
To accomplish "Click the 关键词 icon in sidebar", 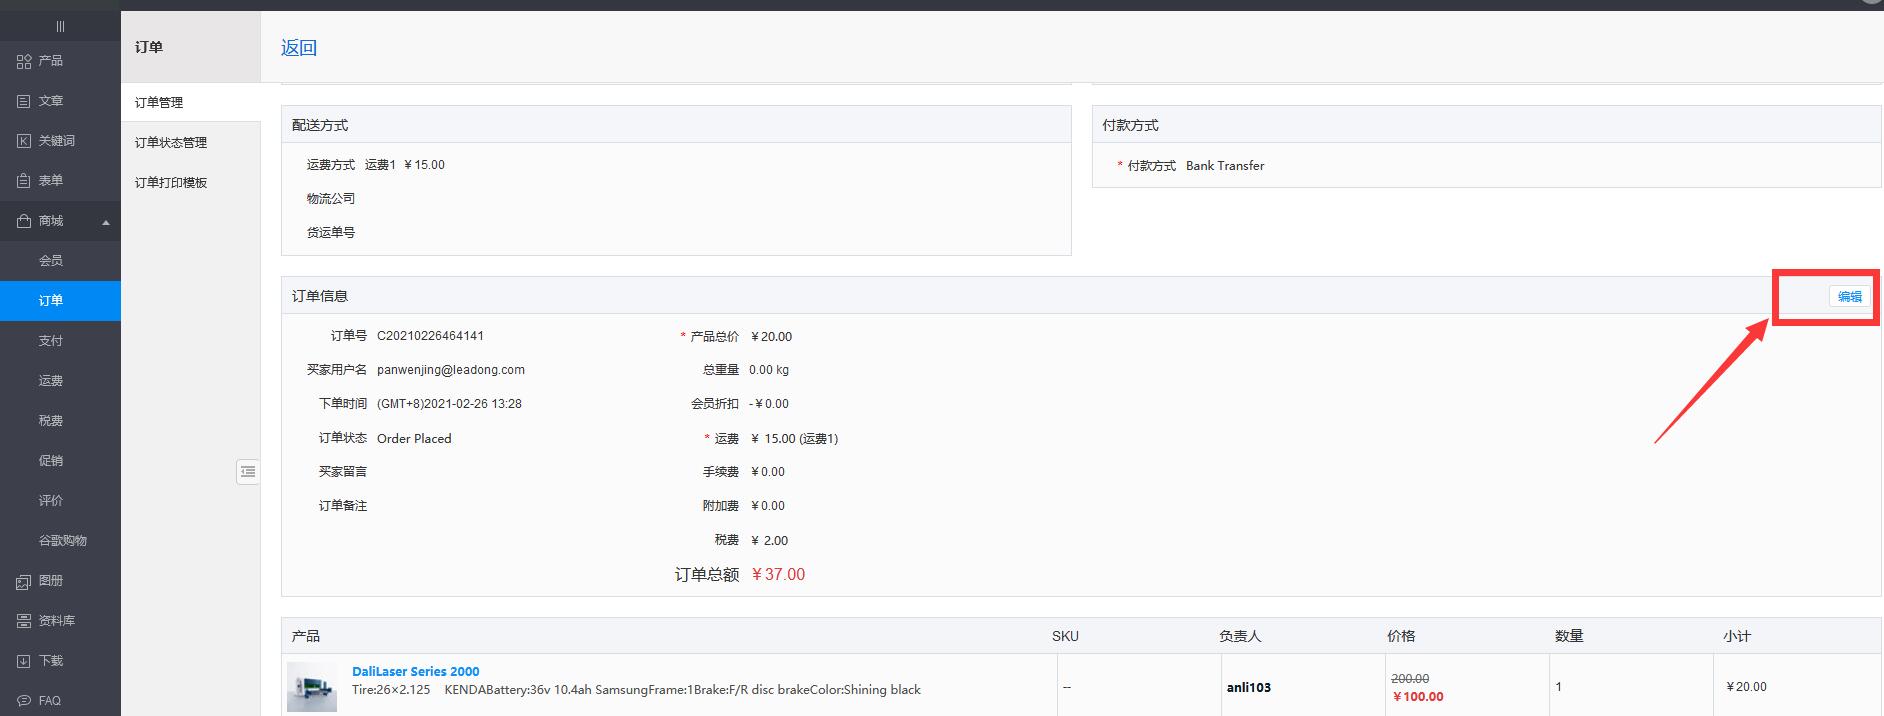I will [x=24, y=141].
